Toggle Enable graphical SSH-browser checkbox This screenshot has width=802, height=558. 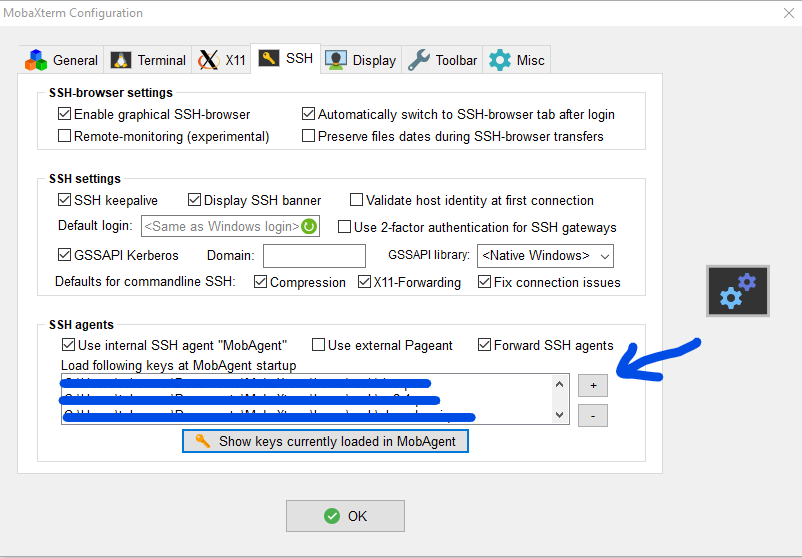[x=64, y=114]
